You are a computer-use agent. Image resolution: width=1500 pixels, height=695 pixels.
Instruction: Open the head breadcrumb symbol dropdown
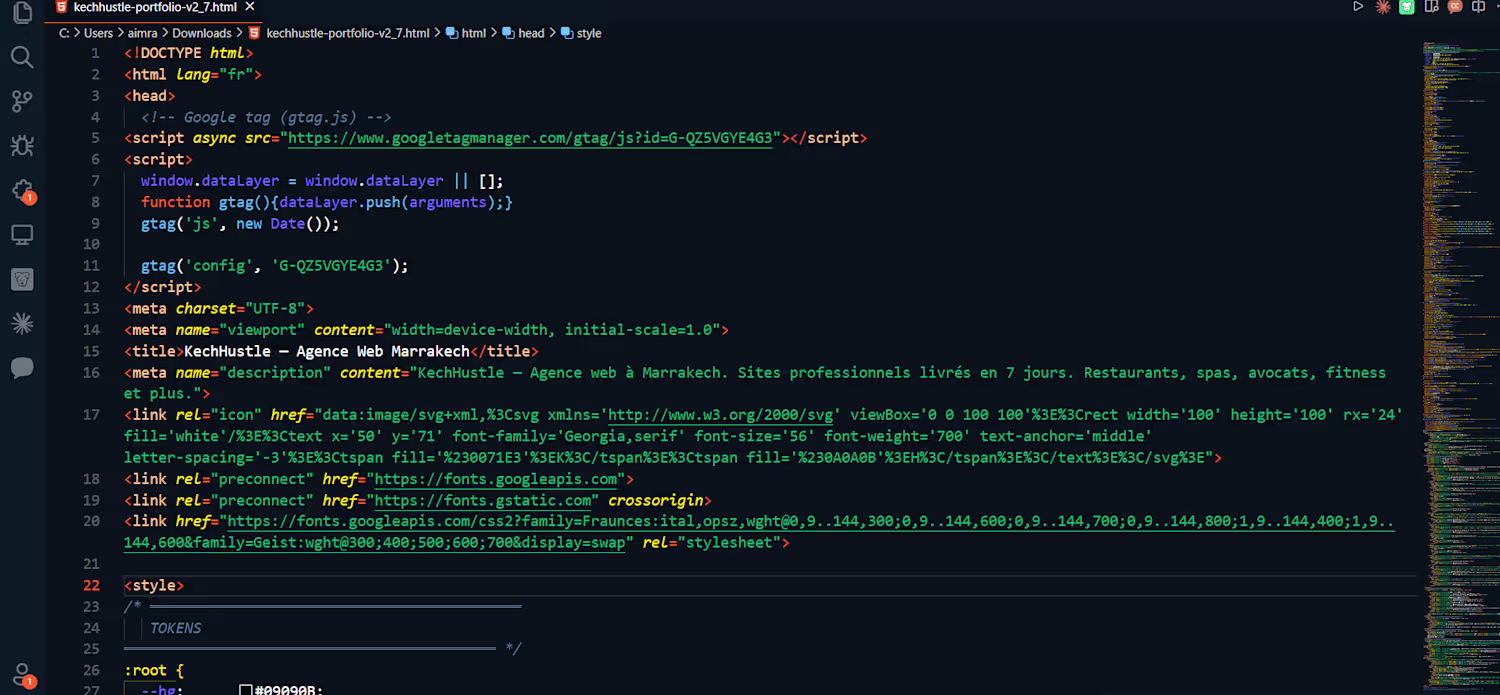tap(531, 33)
